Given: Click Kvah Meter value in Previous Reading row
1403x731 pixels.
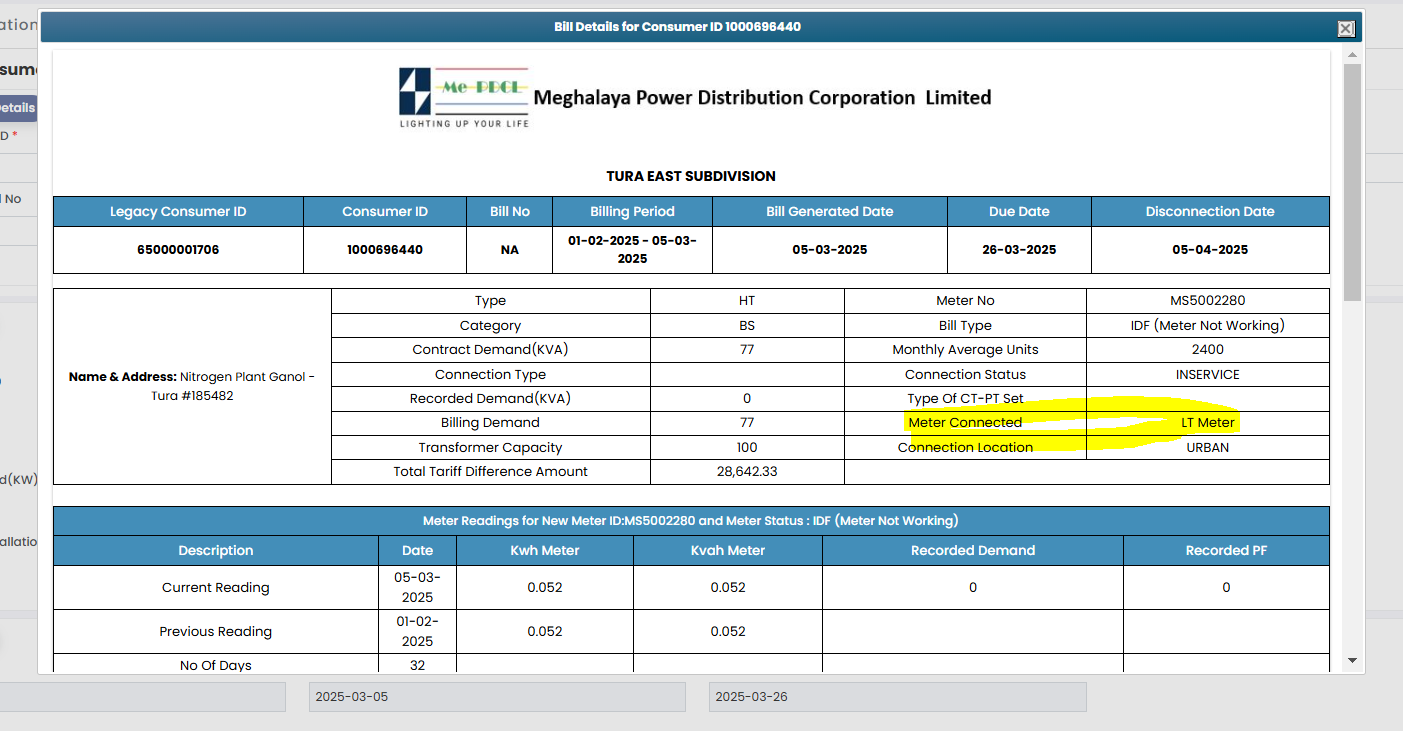Looking at the screenshot, I should point(728,632).
